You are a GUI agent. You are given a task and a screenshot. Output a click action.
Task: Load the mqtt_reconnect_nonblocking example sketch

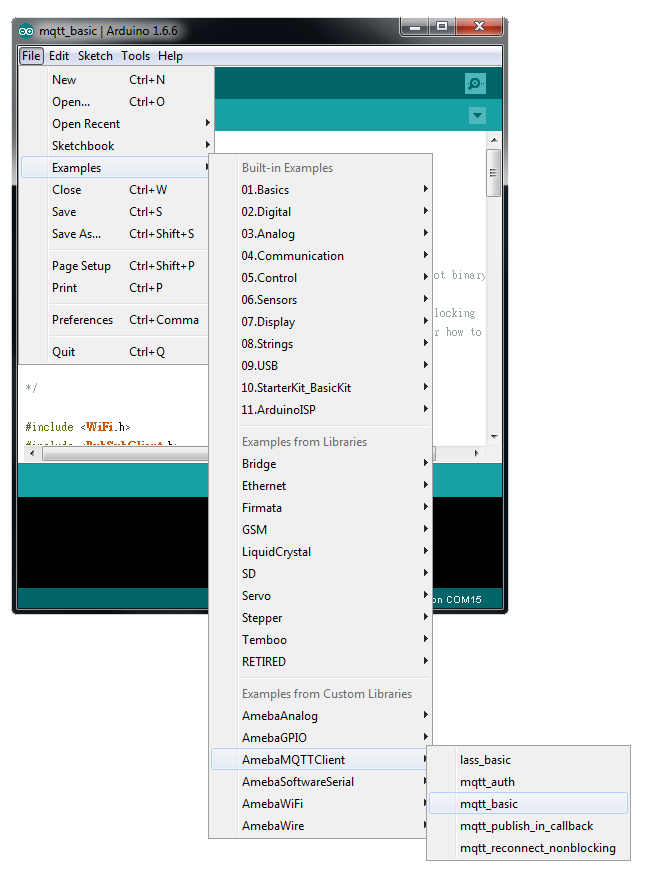[528, 848]
